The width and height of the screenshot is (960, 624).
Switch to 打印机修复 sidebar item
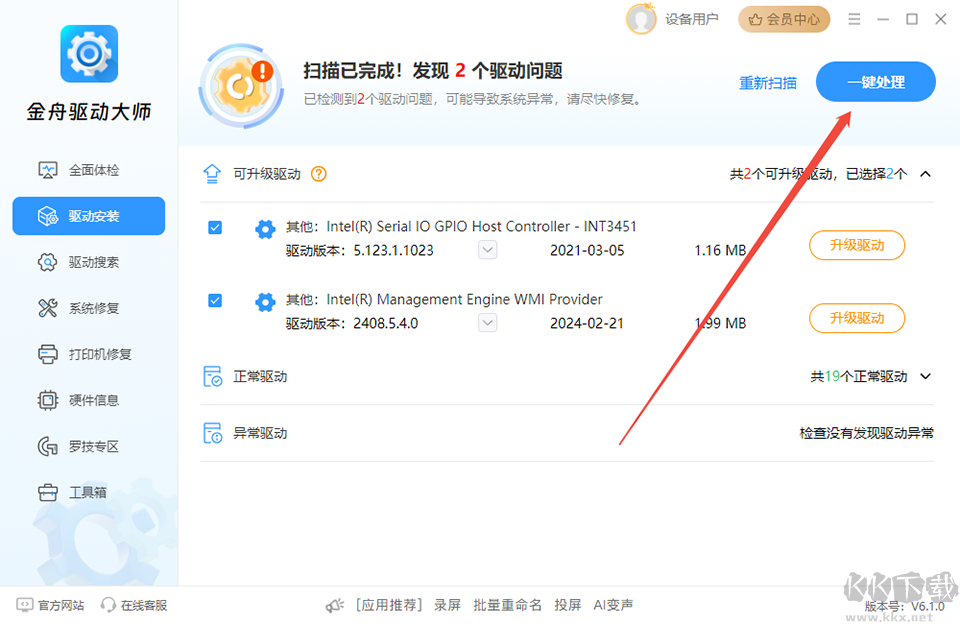click(x=89, y=354)
